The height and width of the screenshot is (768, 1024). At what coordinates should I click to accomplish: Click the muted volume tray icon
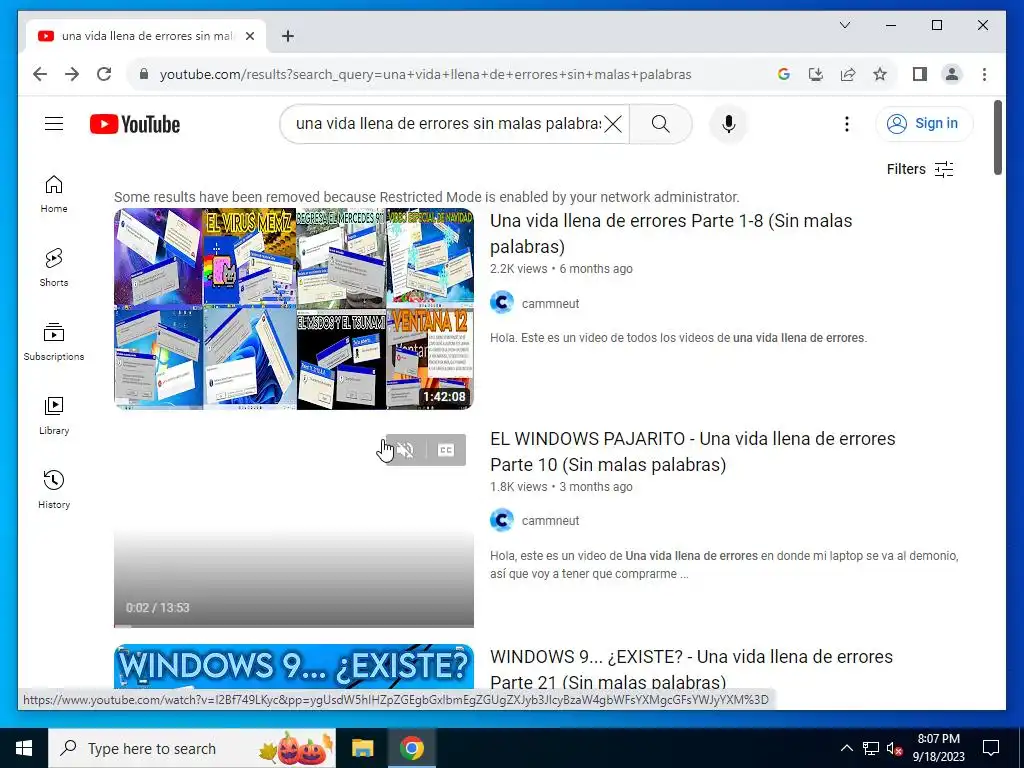pyautogui.click(x=894, y=748)
